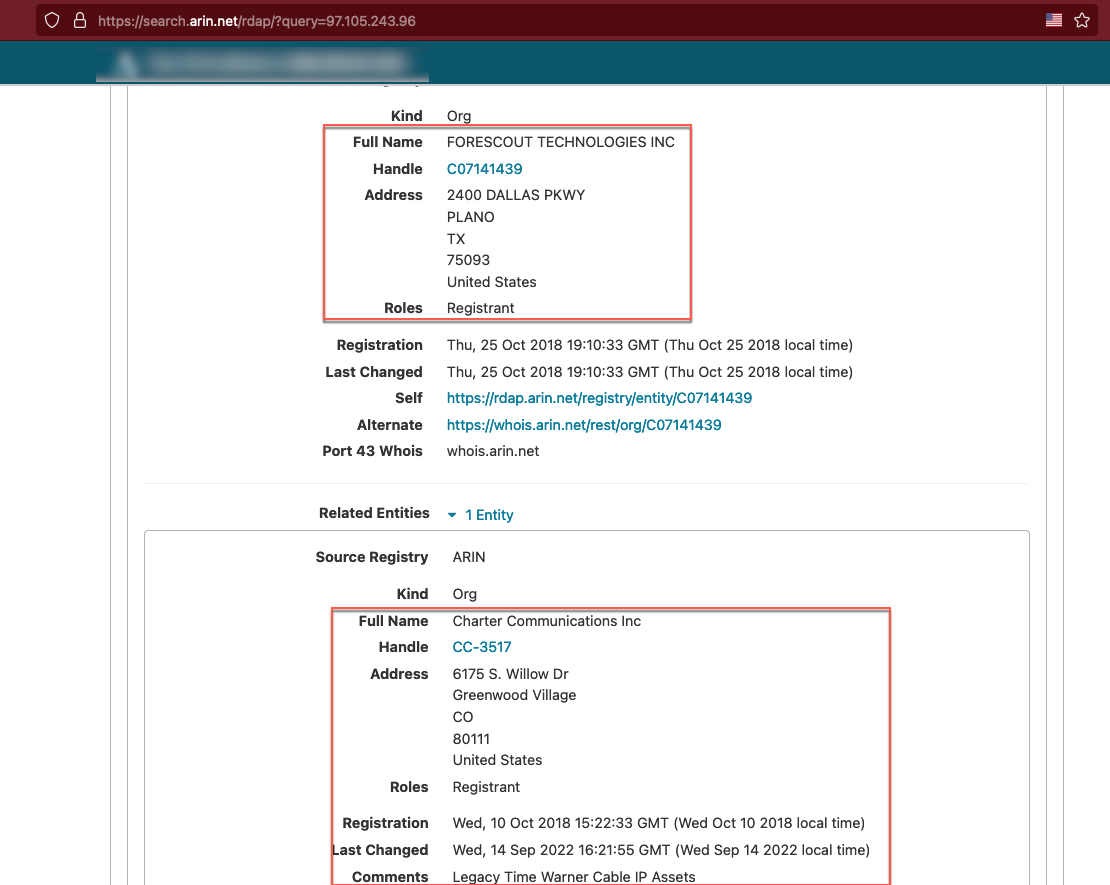Image resolution: width=1110 pixels, height=885 pixels.
Task: Click the 2400 DALLAS PKWY address line
Action: pos(516,195)
